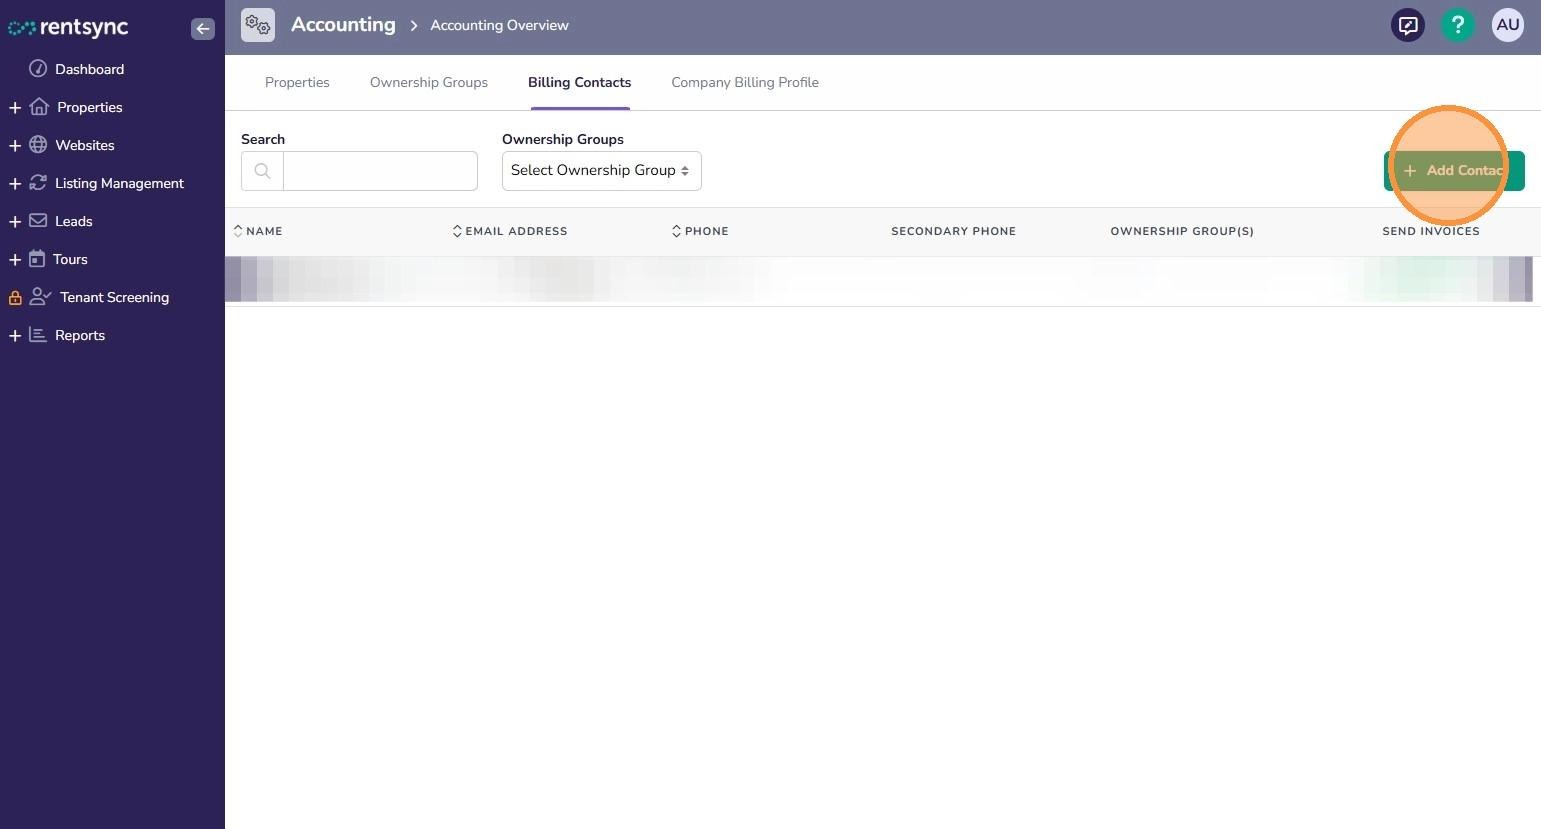This screenshot has height=829, width=1541.
Task: Click the Tenant Screening lock icon
Action: click(15, 297)
